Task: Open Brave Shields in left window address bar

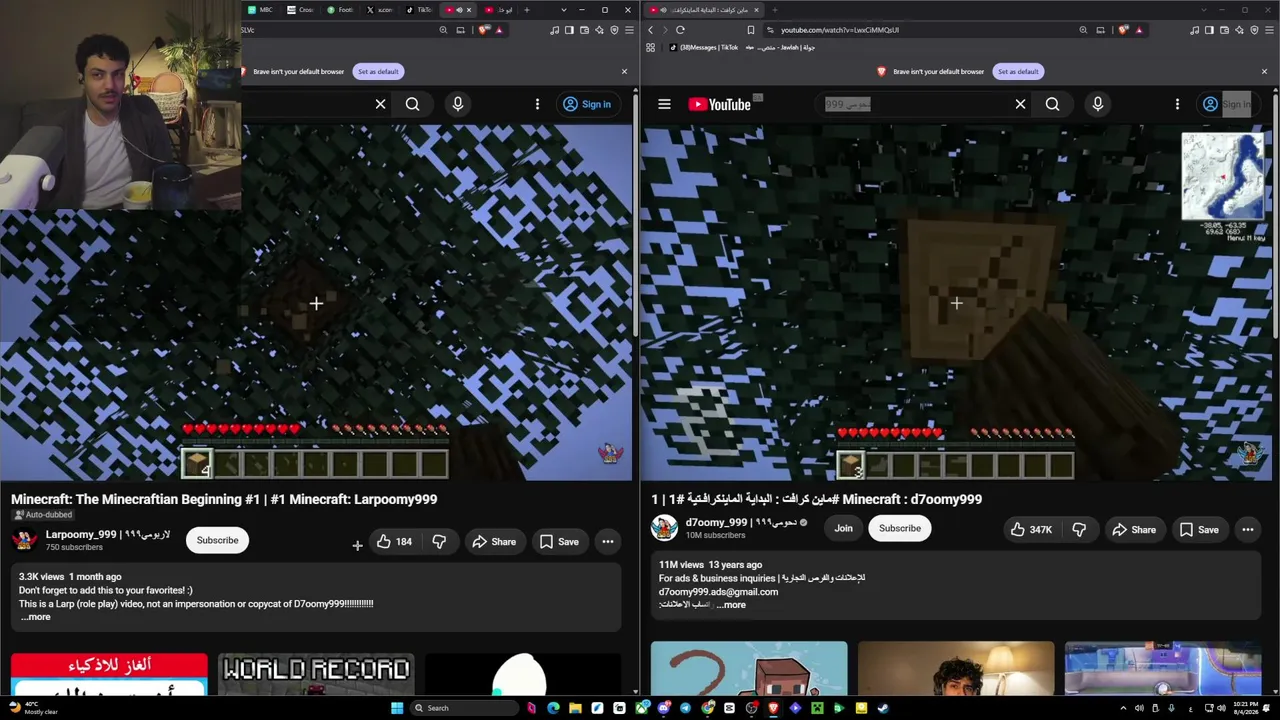Action: (484, 30)
